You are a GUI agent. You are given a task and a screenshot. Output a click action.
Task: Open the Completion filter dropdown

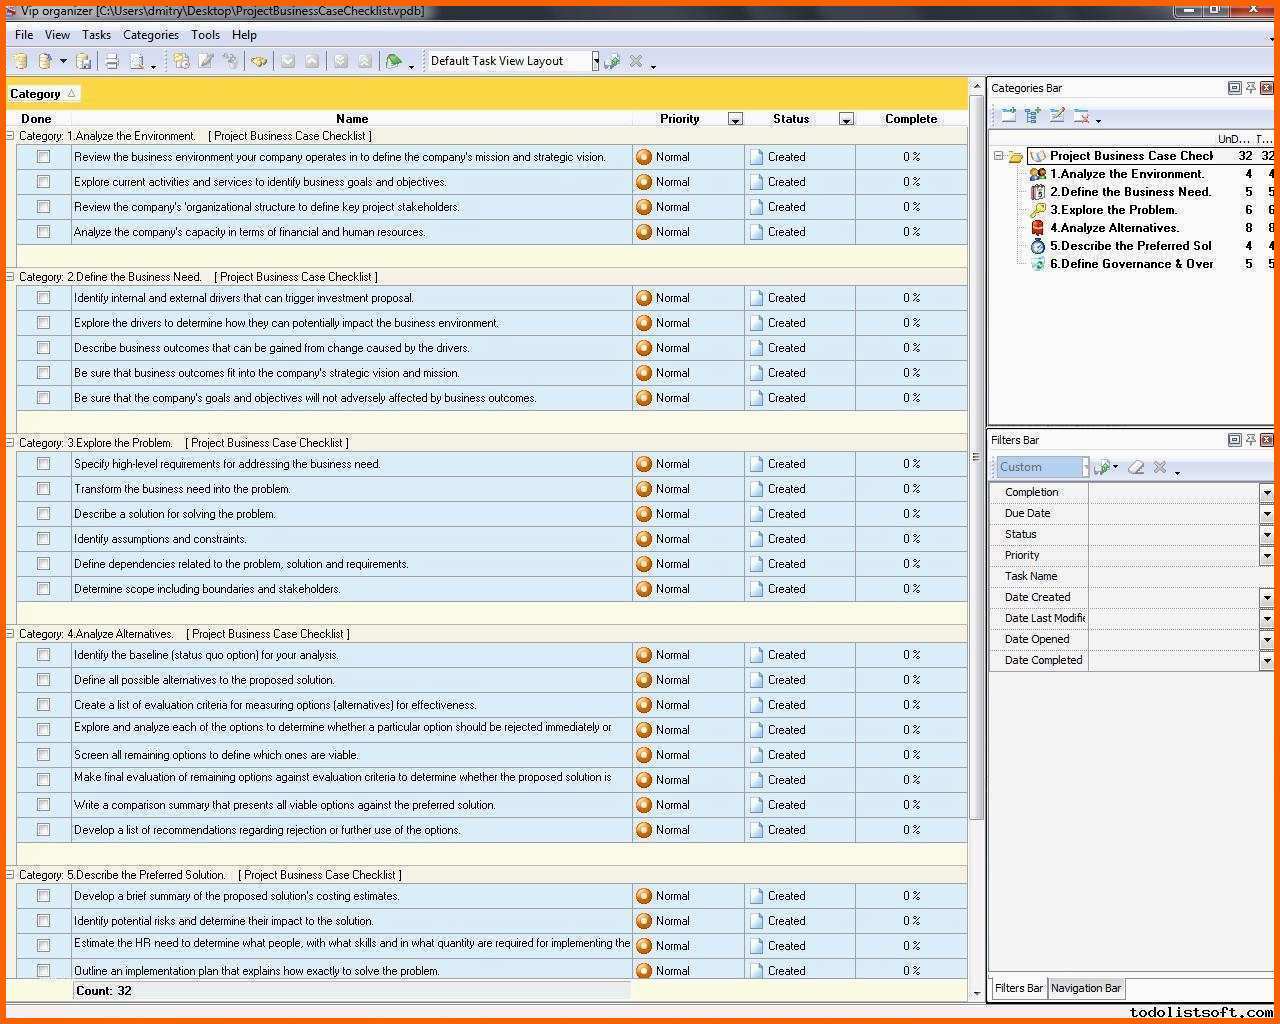[1266, 492]
